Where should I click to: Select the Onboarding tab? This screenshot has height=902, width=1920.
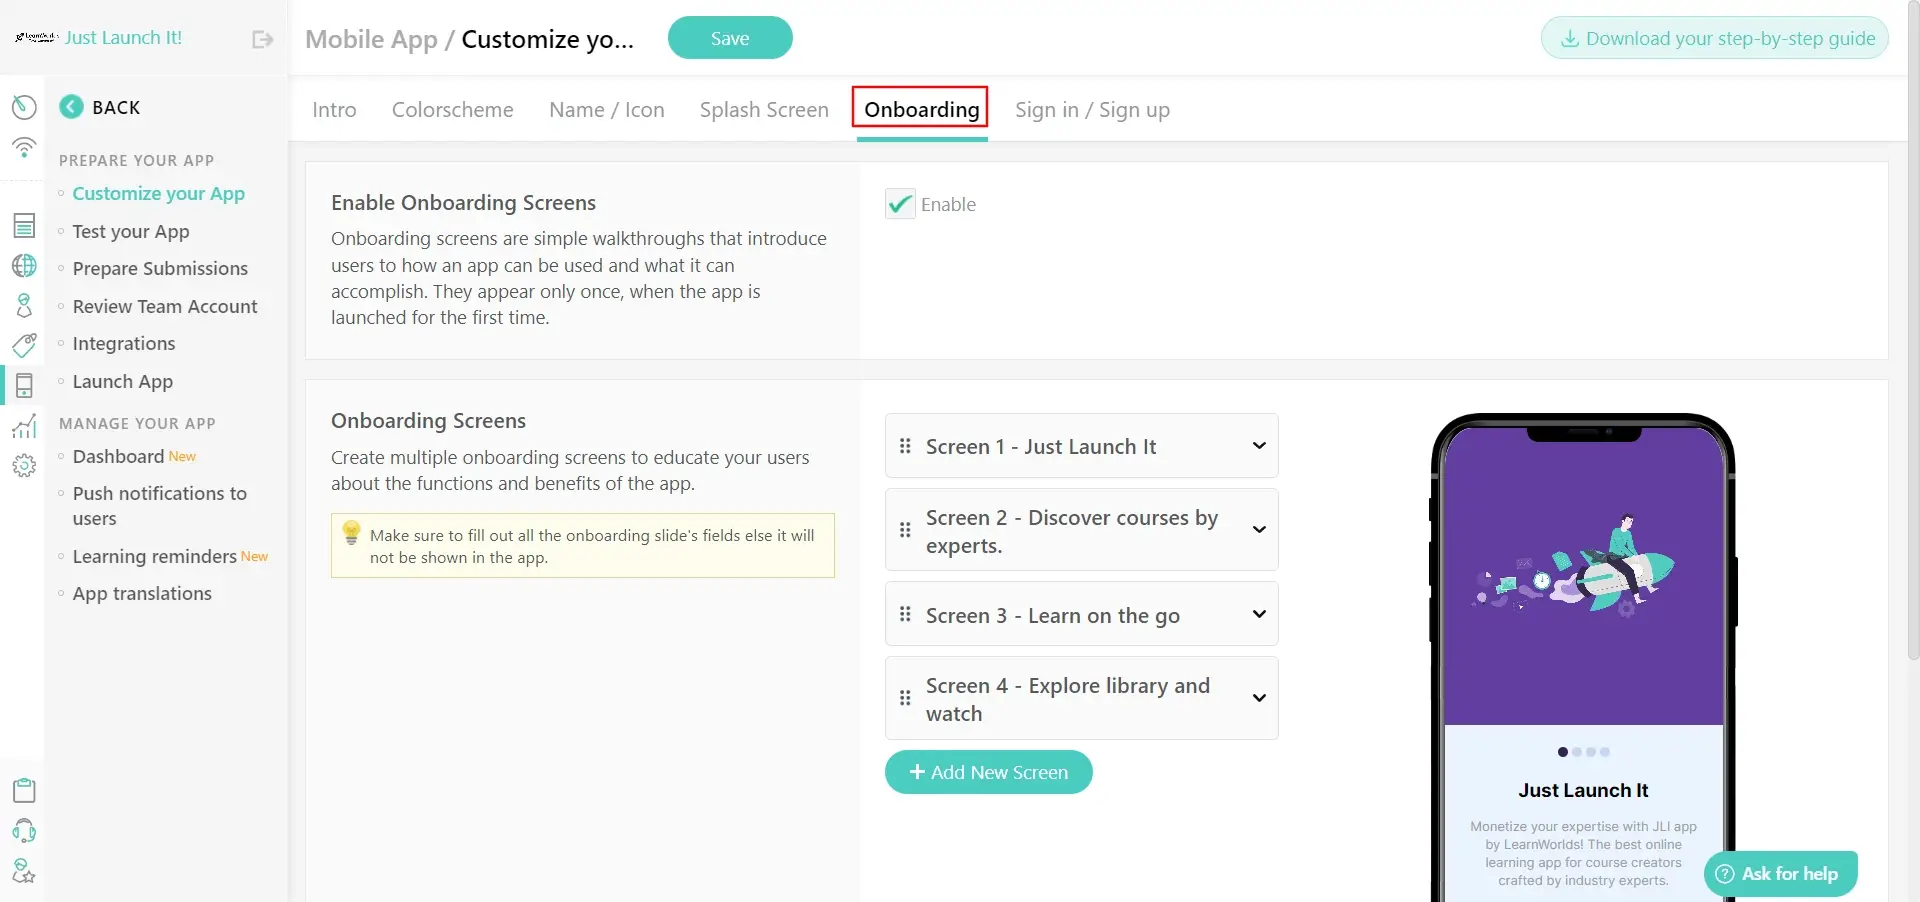pos(921,109)
